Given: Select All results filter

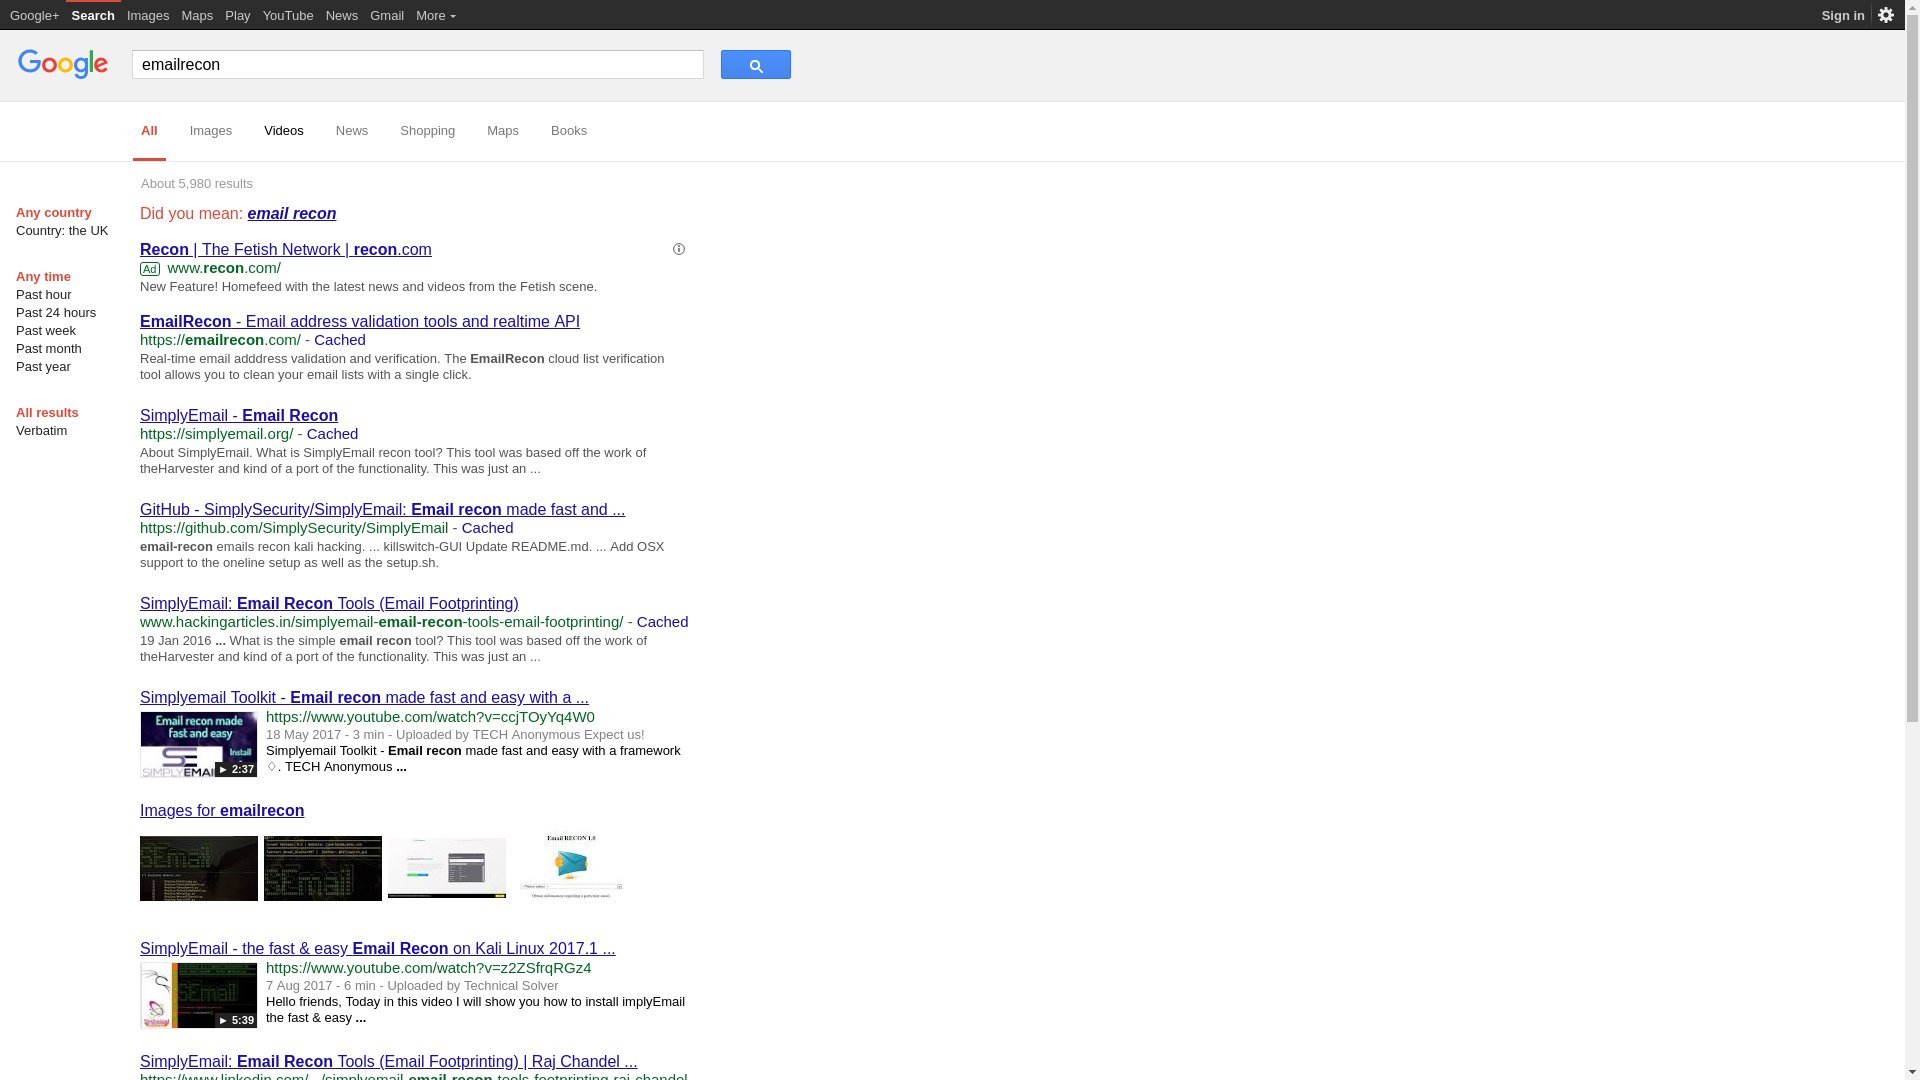Looking at the screenshot, I should tap(47, 413).
